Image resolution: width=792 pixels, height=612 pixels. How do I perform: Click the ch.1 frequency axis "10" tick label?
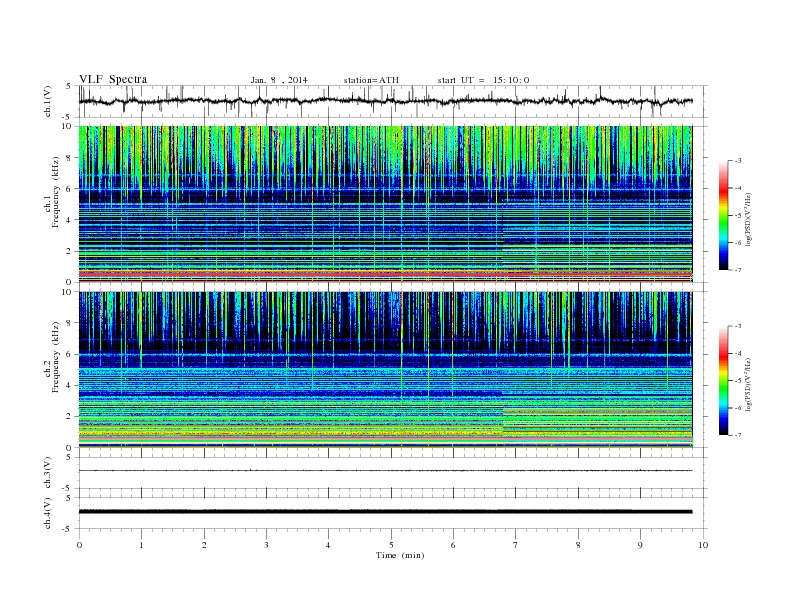[68, 126]
